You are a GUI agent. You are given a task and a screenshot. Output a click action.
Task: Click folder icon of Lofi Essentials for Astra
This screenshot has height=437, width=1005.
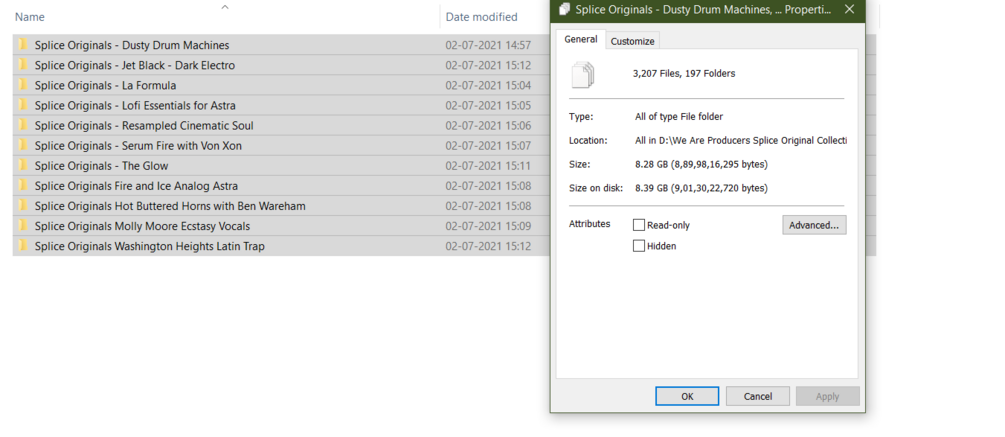(x=23, y=105)
